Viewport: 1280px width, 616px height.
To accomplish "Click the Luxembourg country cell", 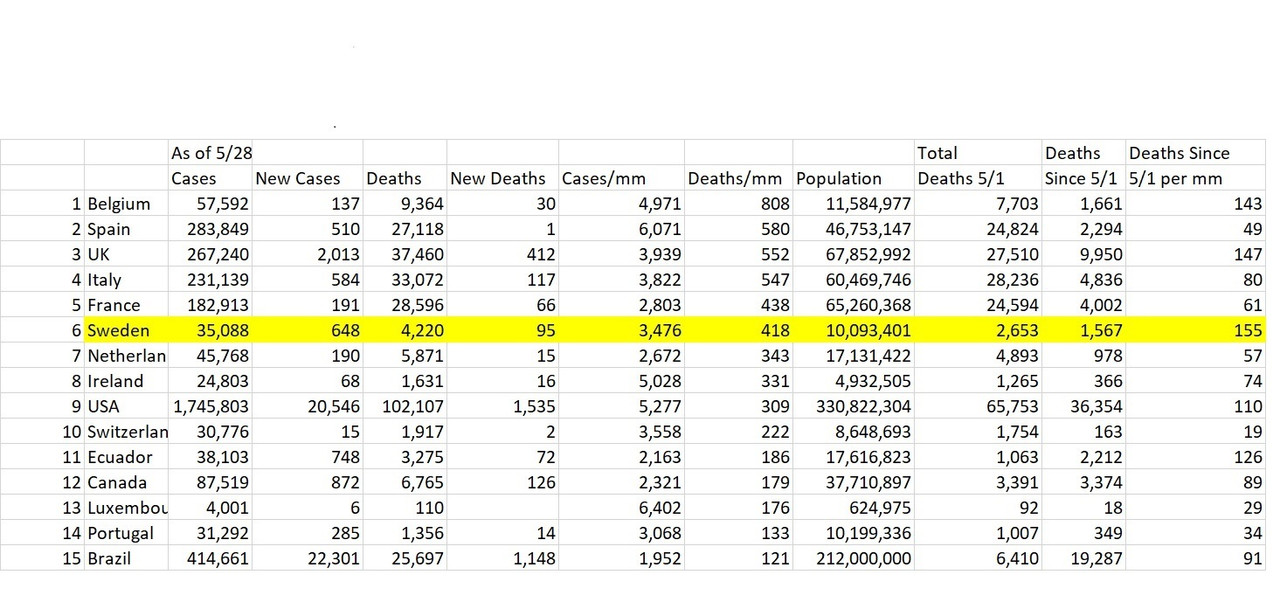I will (126, 508).
